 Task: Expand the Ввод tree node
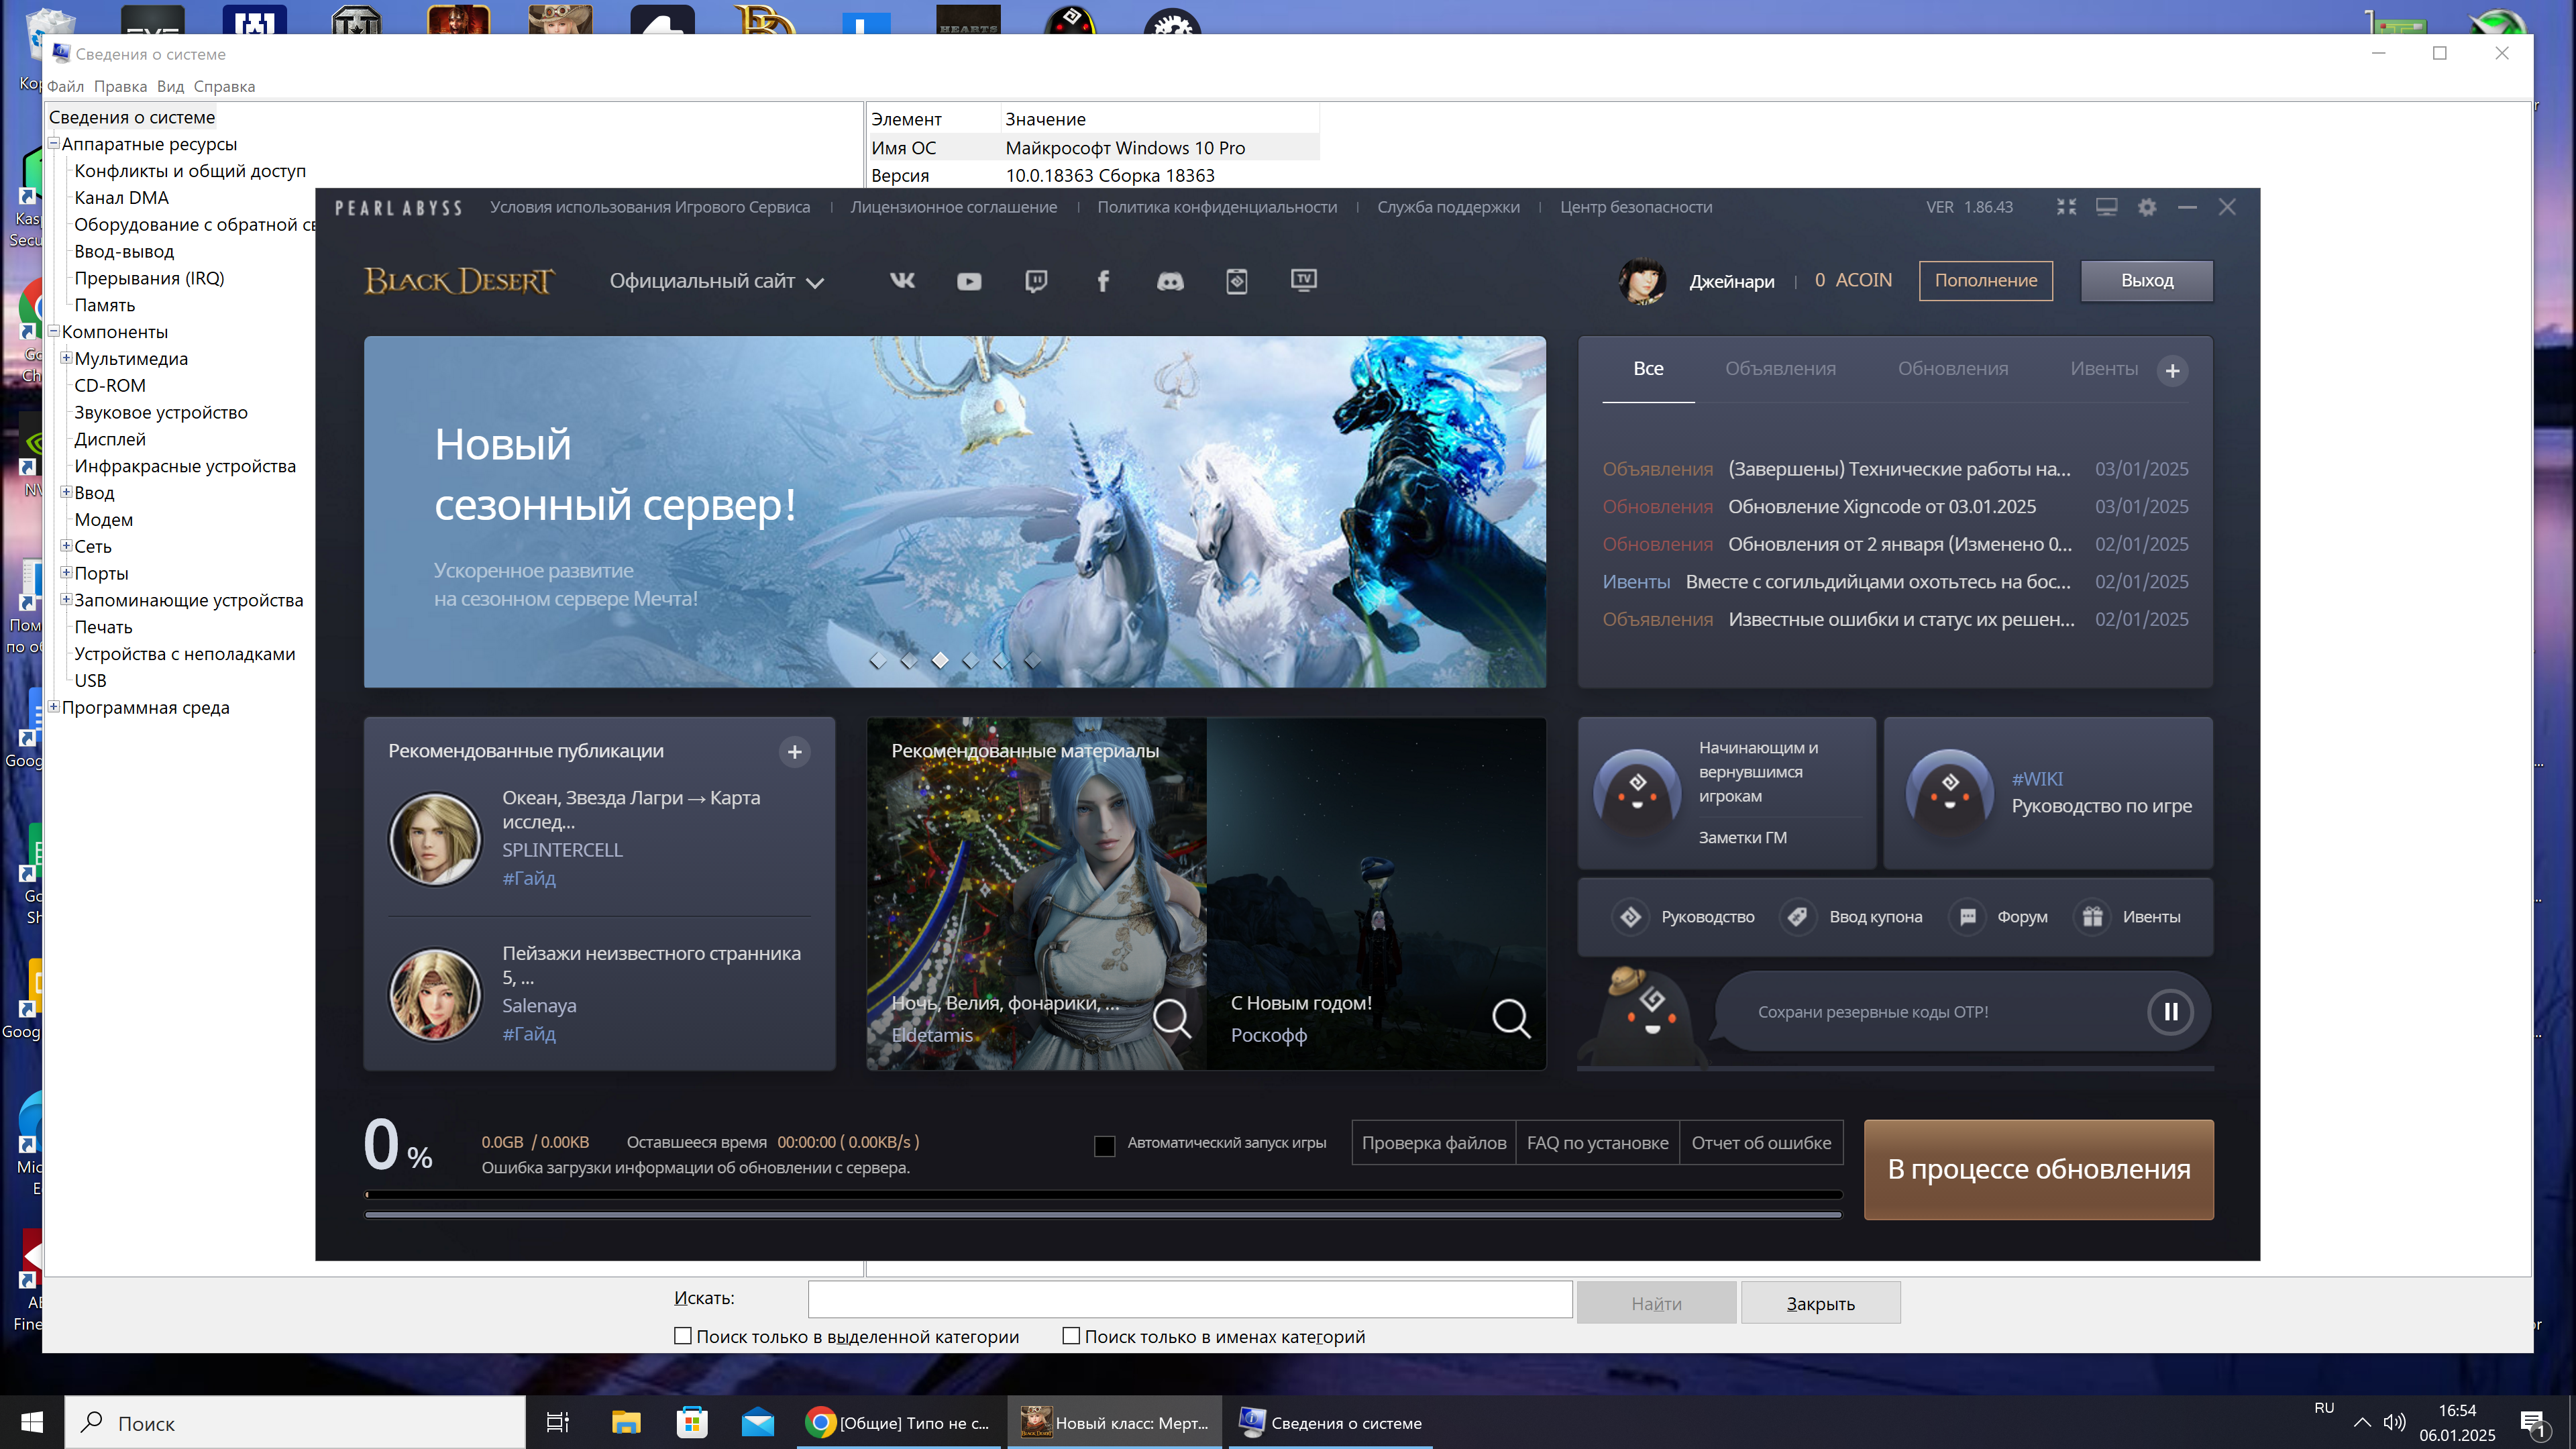pyautogui.click(x=66, y=492)
